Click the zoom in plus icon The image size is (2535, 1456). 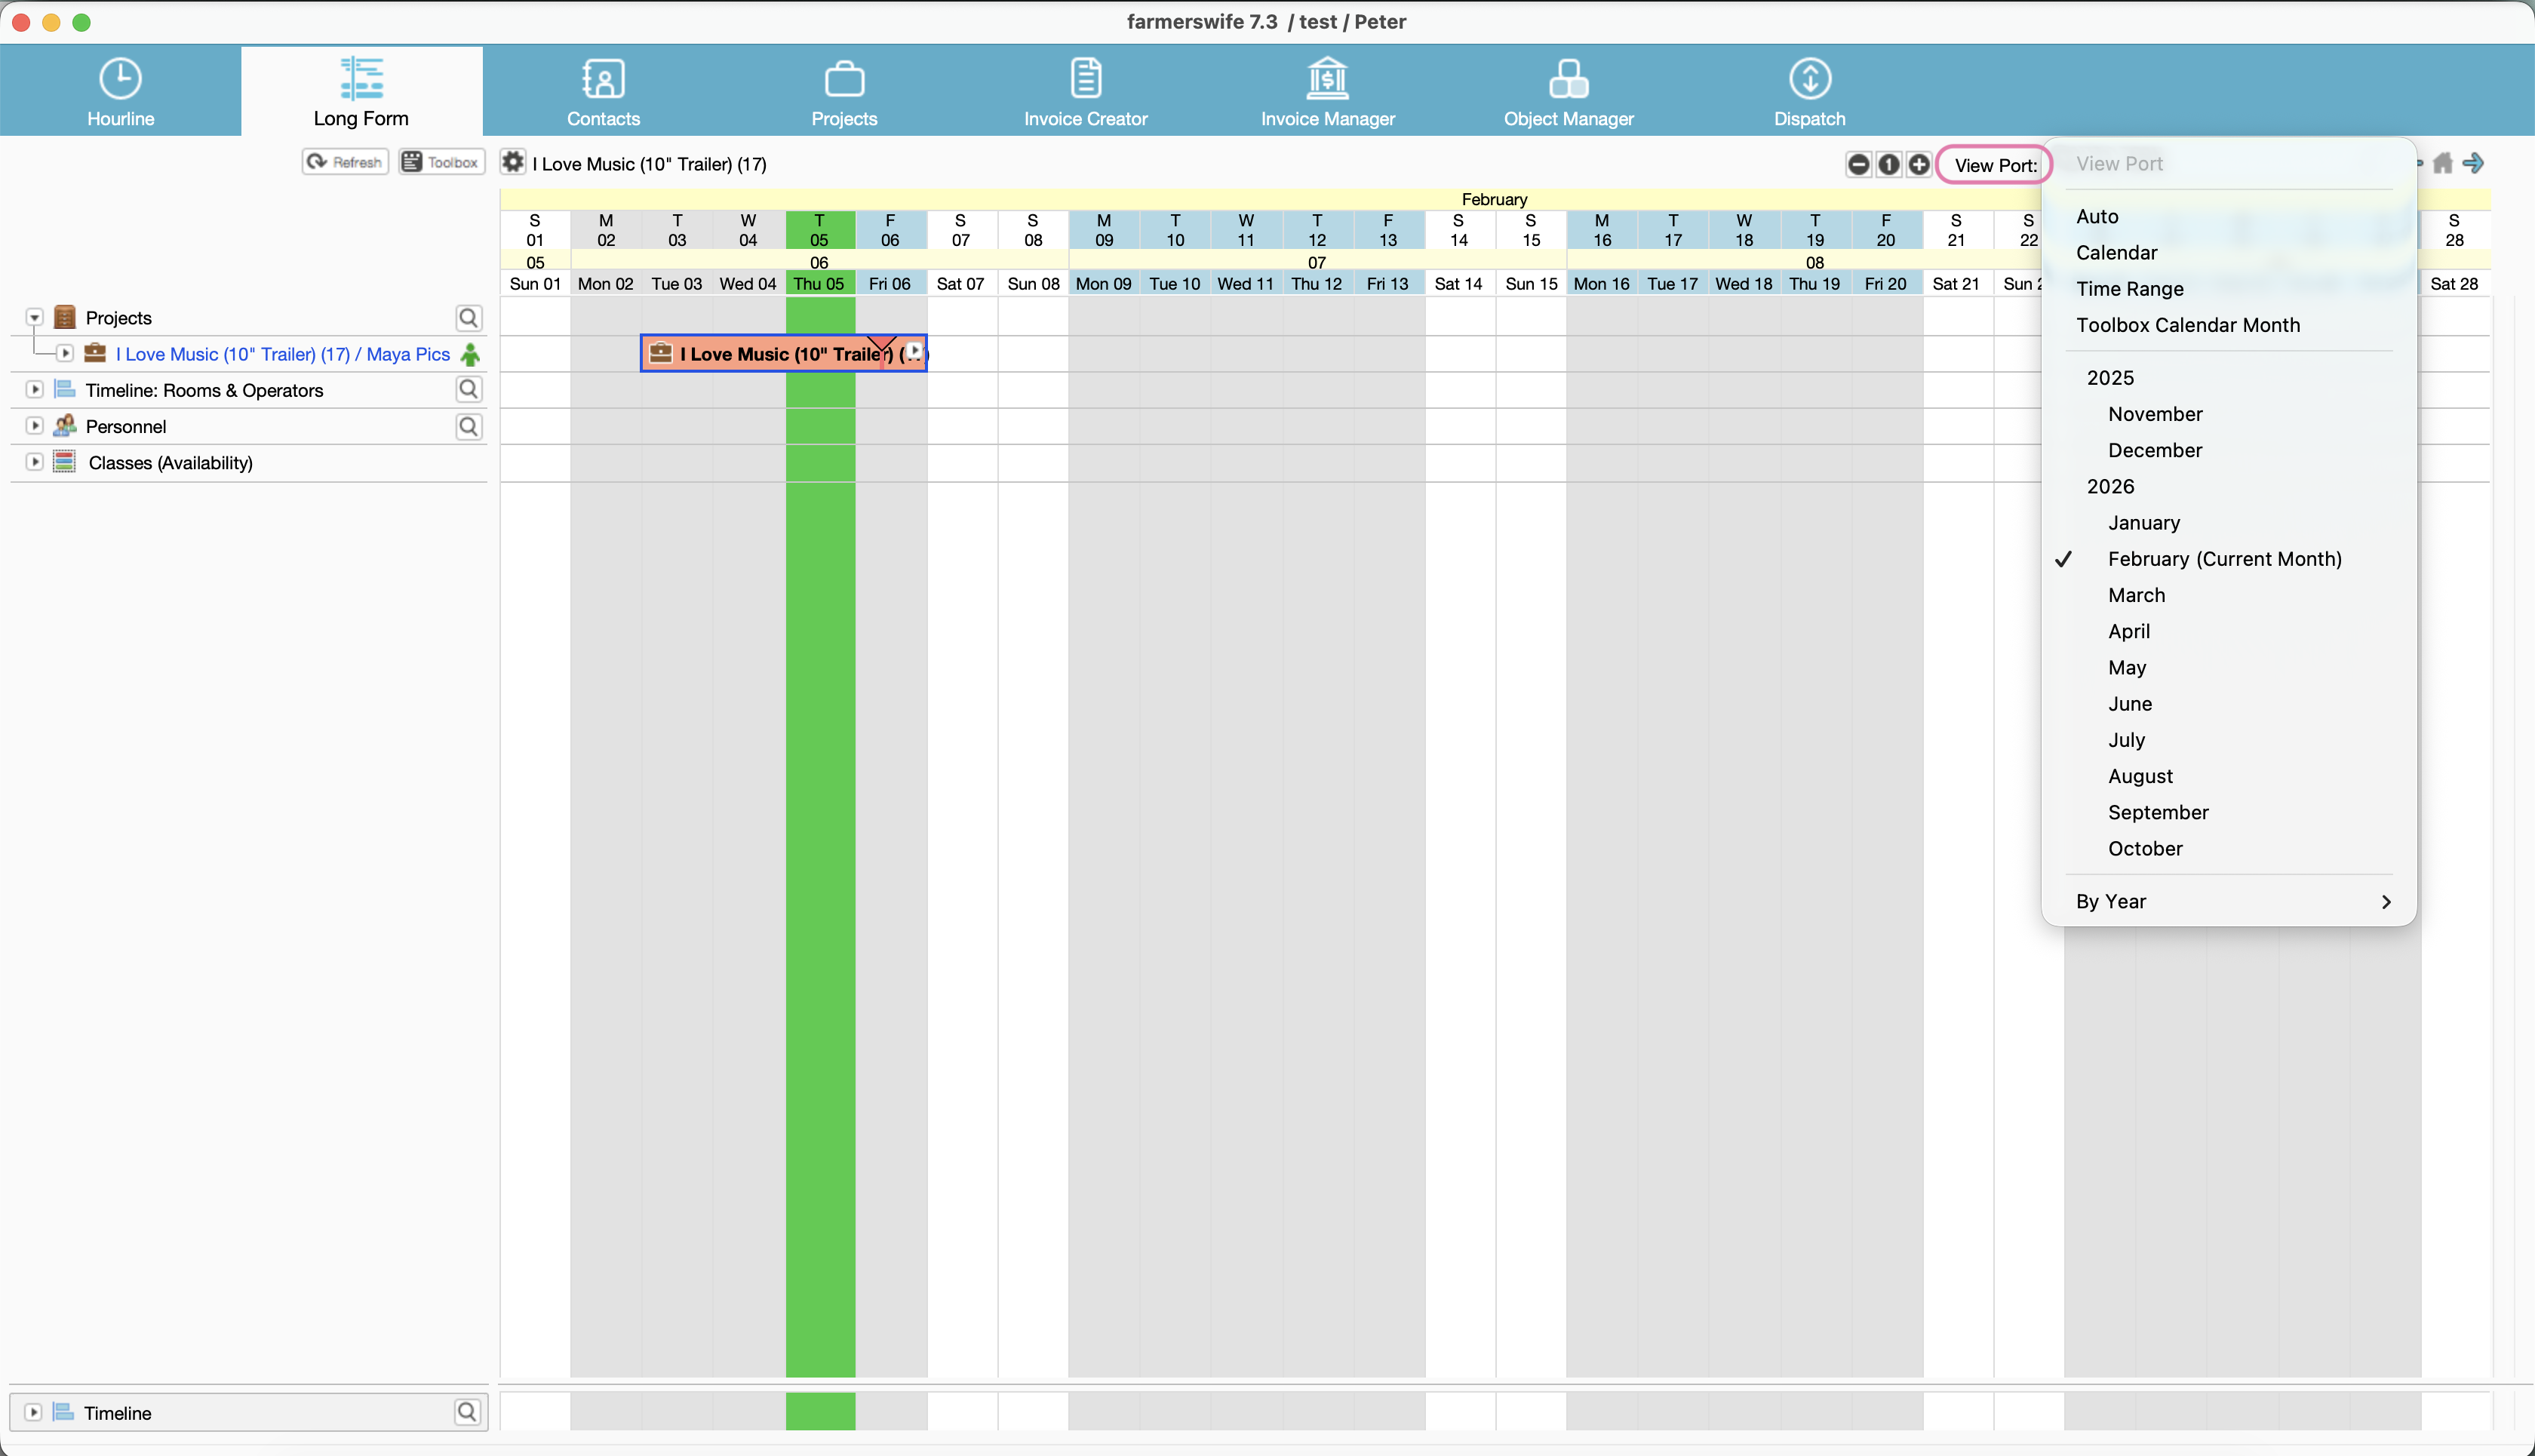click(x=1919, y=165)
